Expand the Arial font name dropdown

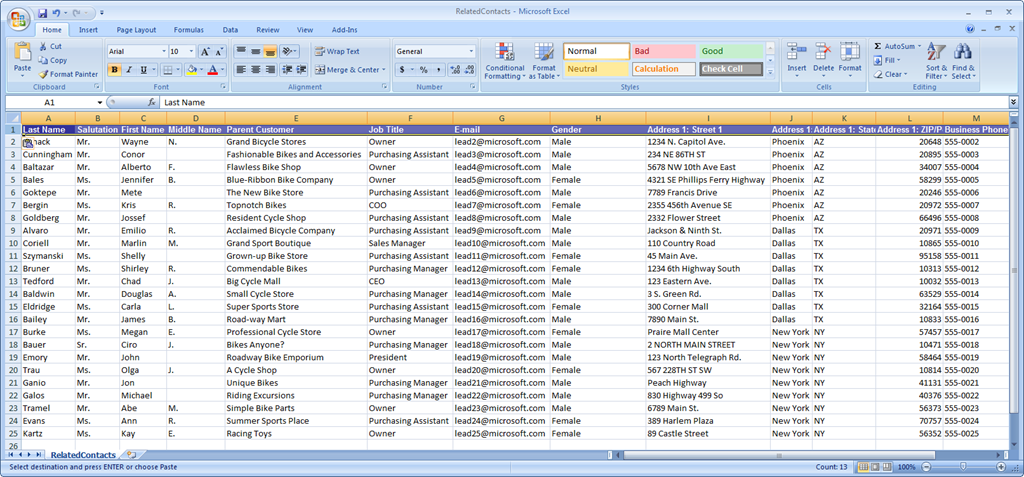point(163,52)
